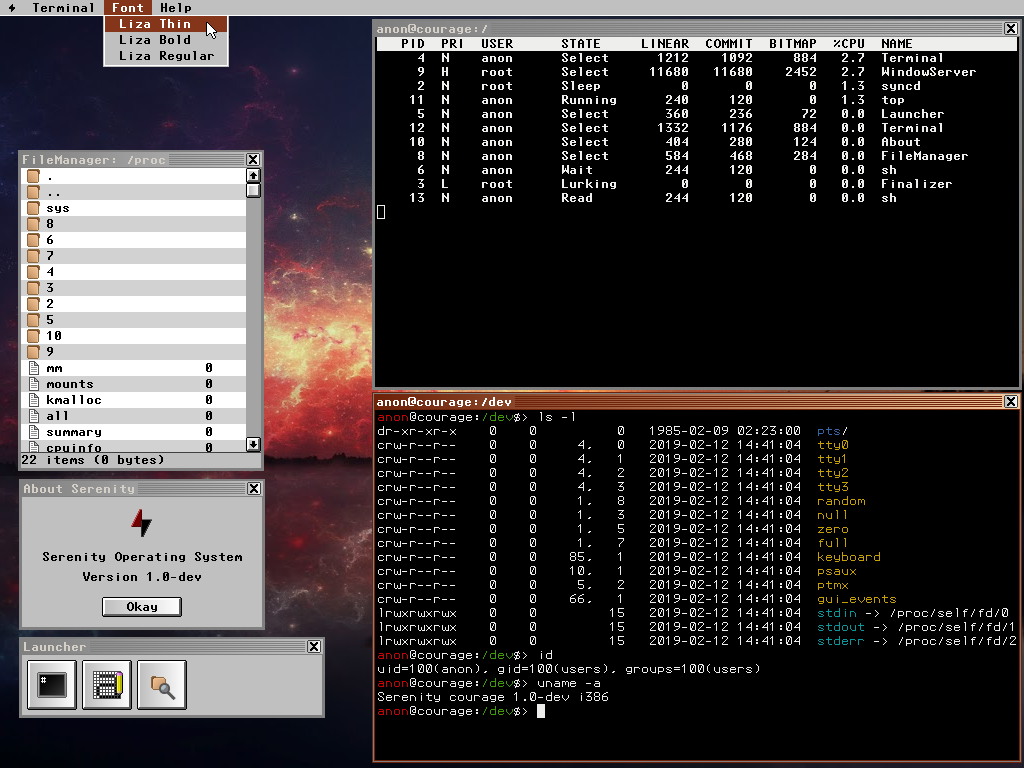This screenshot has width=1024, height=768.
Task: Click the system menu icon in menu bar
Action: [12, 8]
